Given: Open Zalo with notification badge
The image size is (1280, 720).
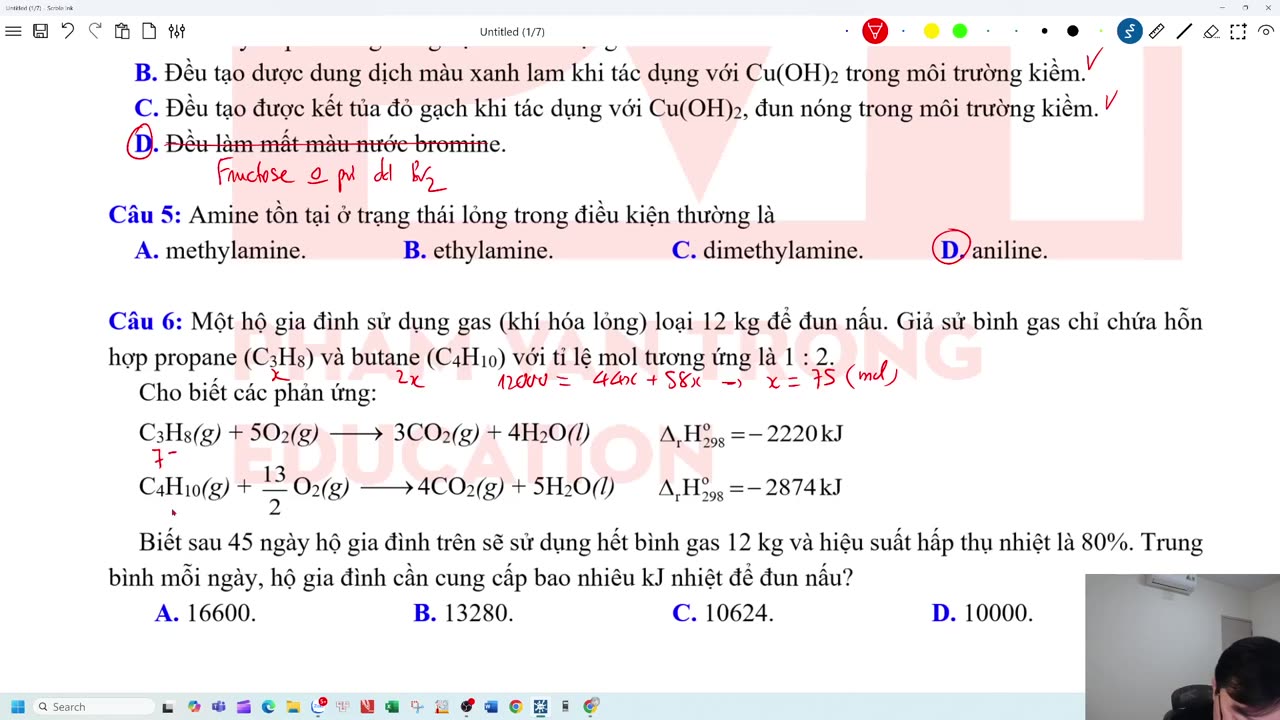Looking at the screenshot, I should 318,706.
